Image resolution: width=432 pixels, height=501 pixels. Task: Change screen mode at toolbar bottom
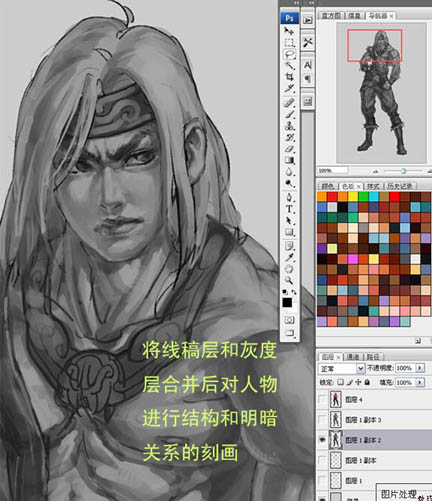[x=289, y=333]
